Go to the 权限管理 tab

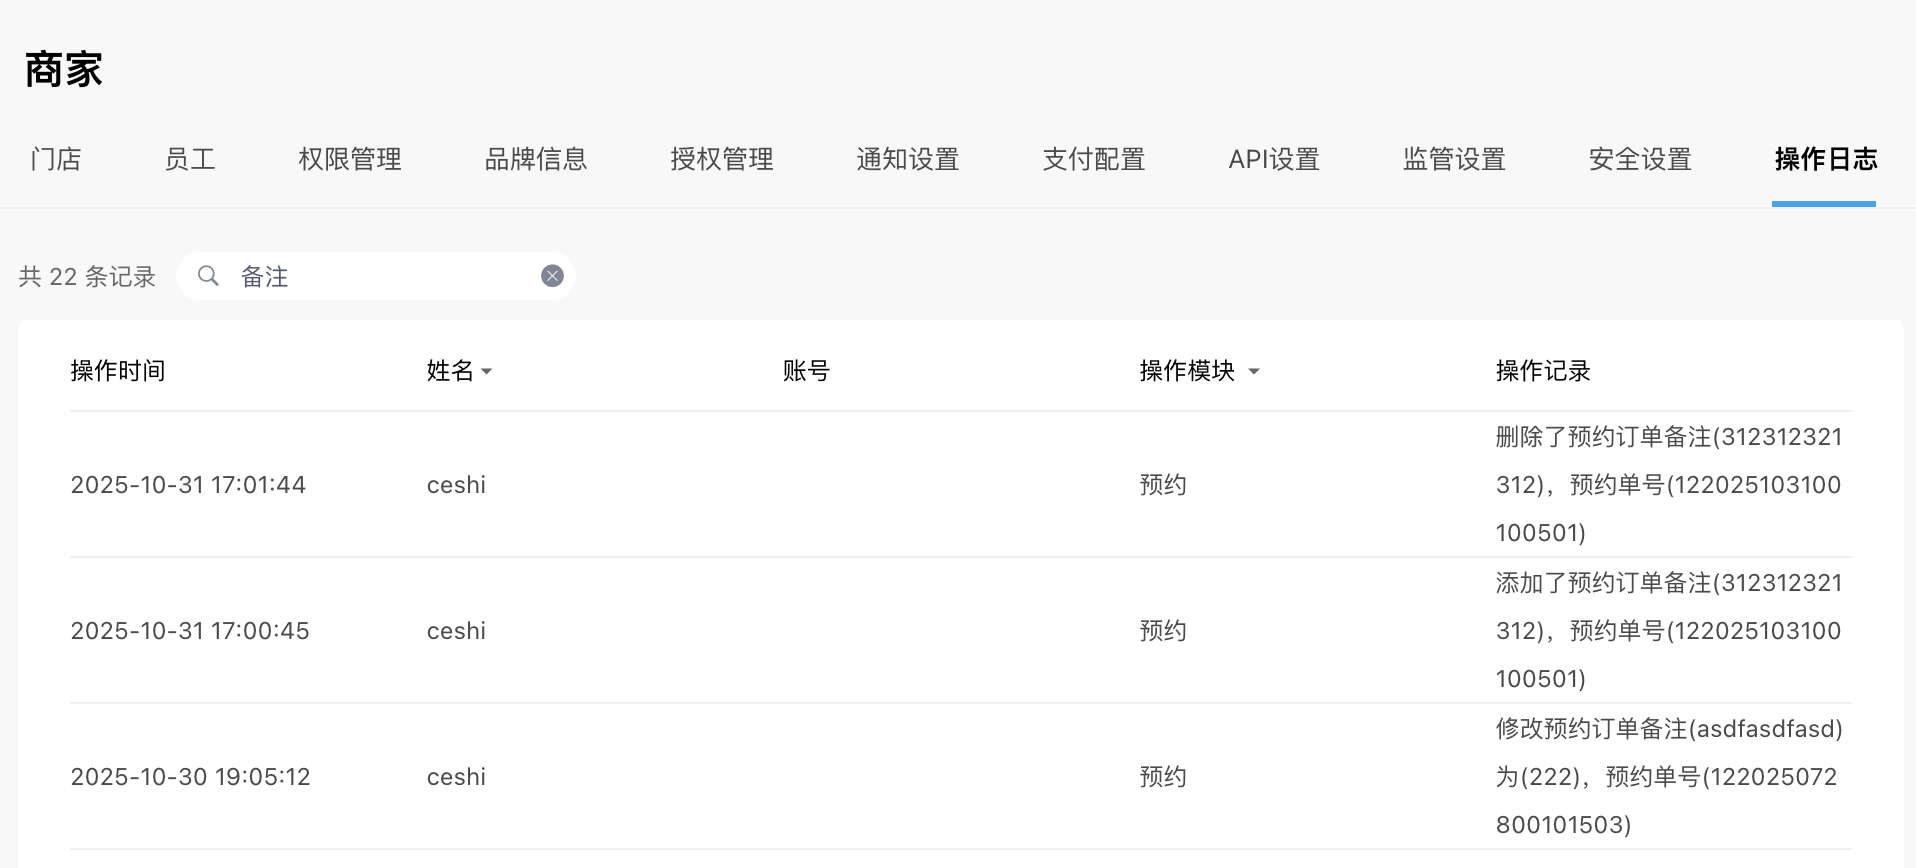click(x=350, y=159)
